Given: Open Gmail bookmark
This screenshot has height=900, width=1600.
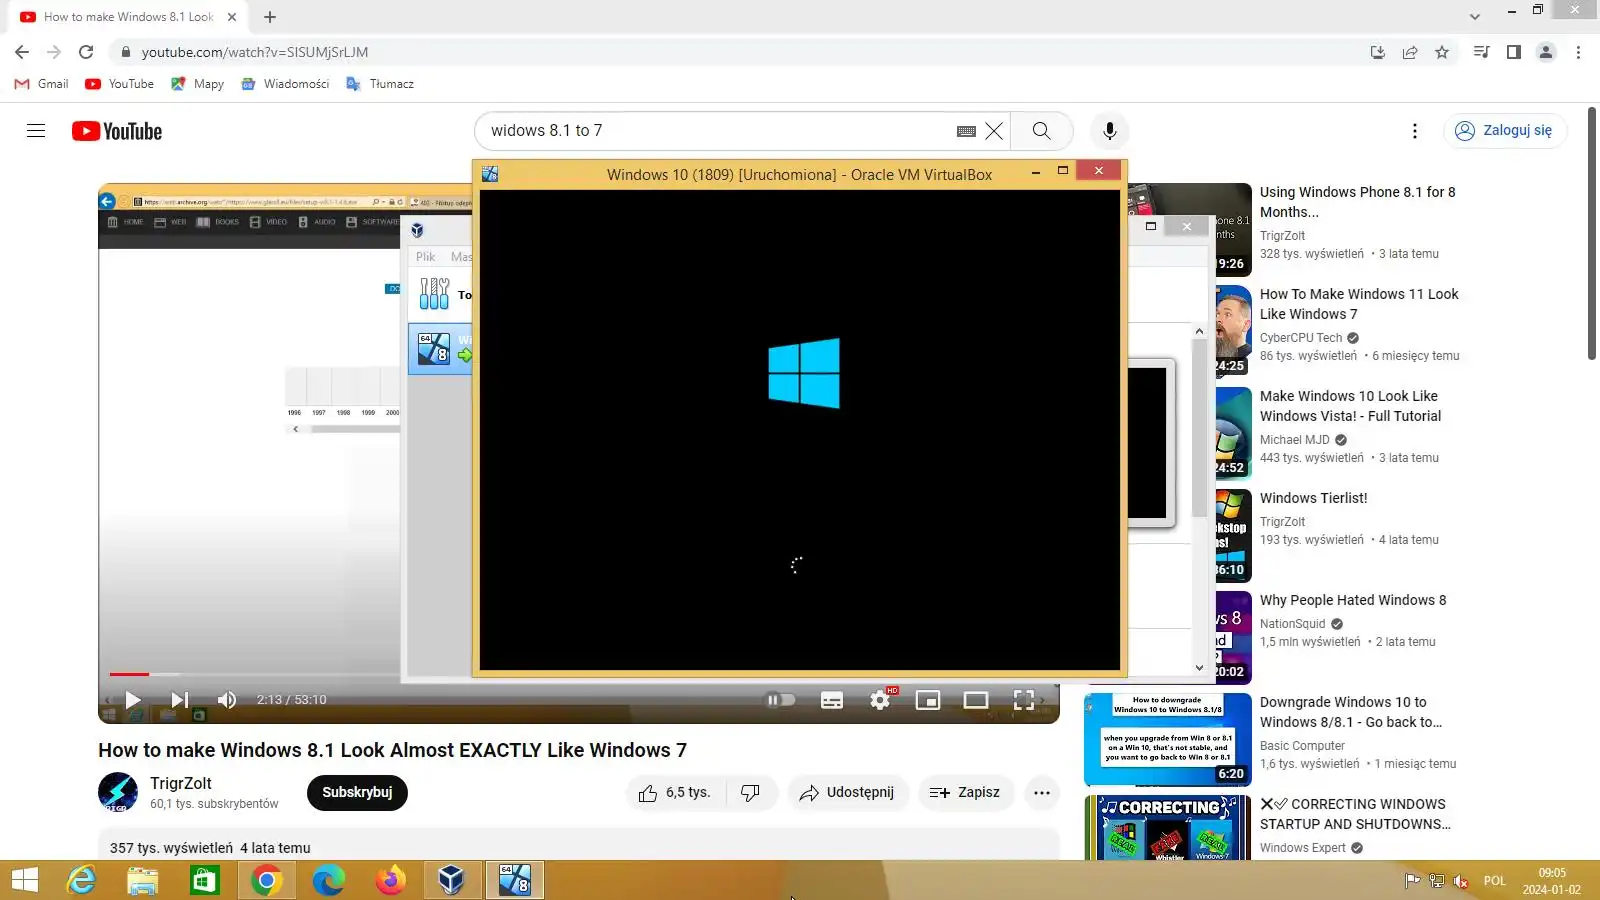Looking at the screenshot, I should click(42, 84).
